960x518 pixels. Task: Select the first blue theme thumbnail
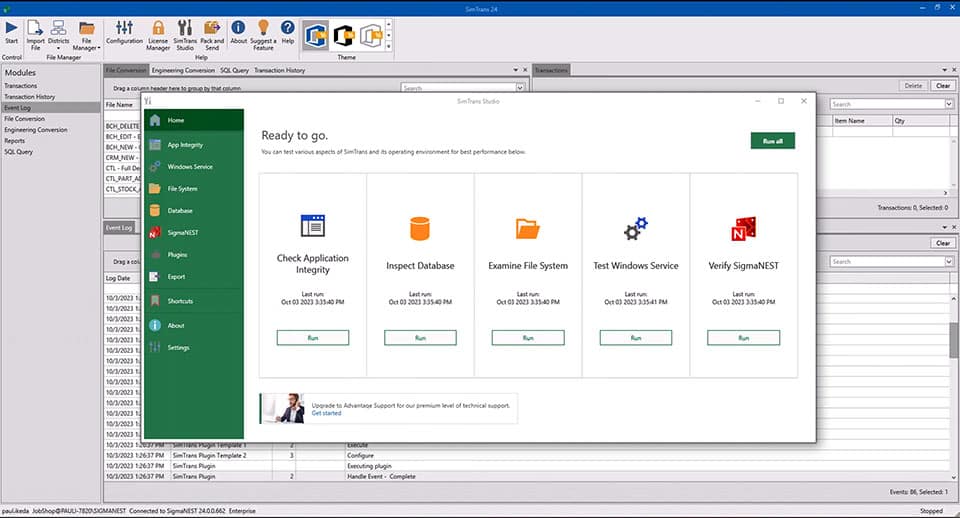coord(316,36)
